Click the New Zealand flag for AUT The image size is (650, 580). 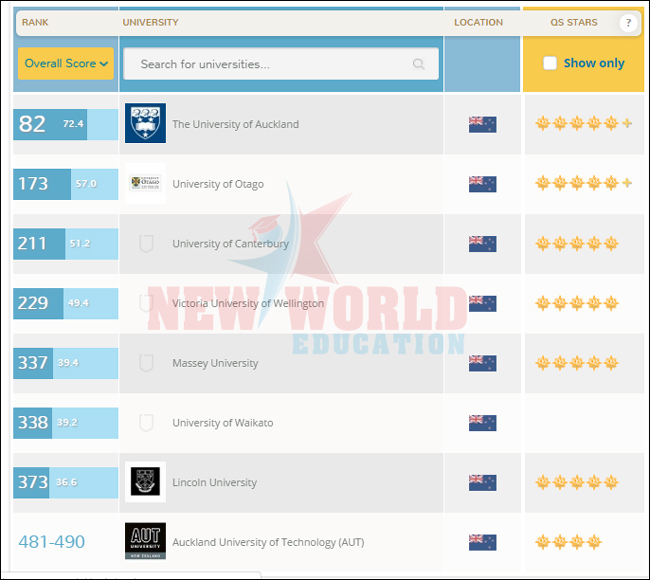pos(483,542)
